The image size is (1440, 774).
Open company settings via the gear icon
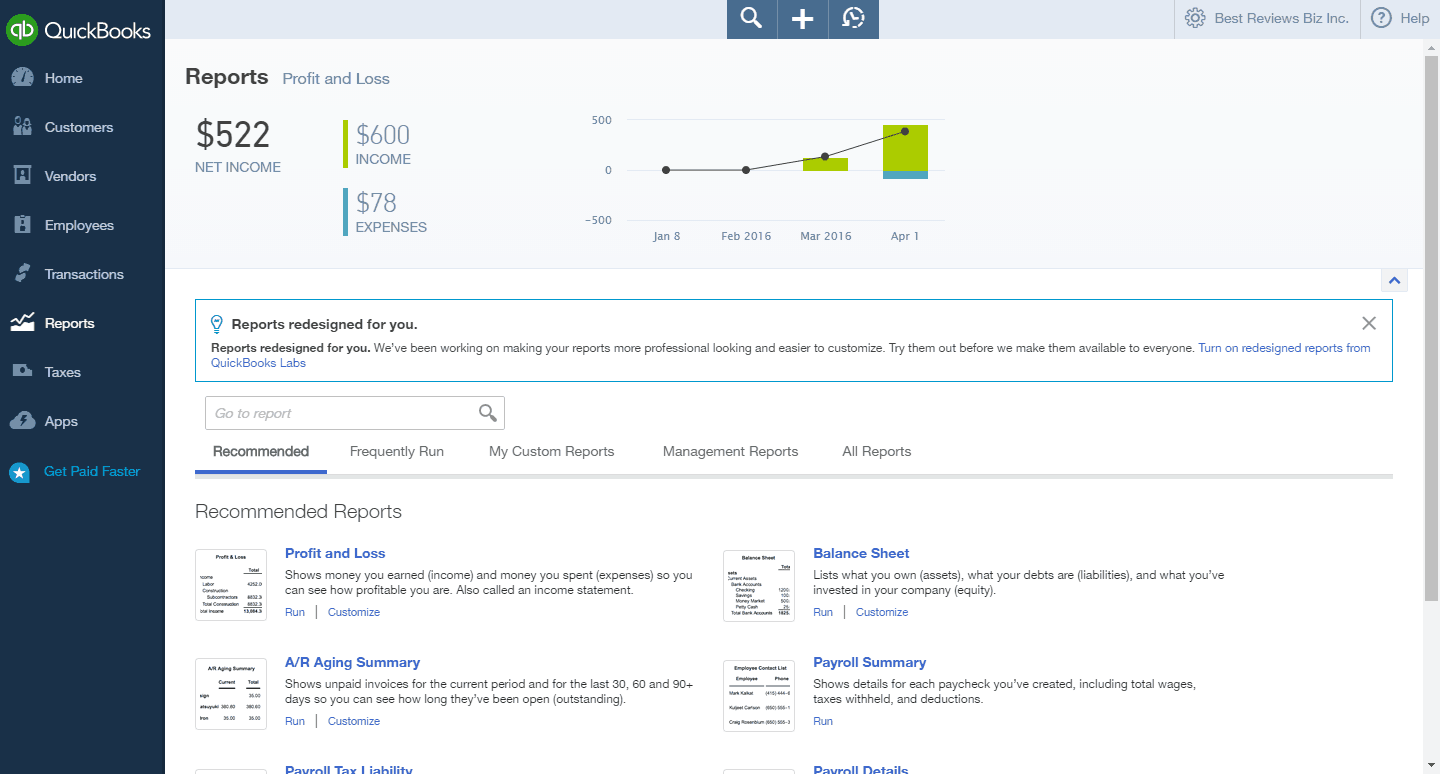coord(1193,17)
